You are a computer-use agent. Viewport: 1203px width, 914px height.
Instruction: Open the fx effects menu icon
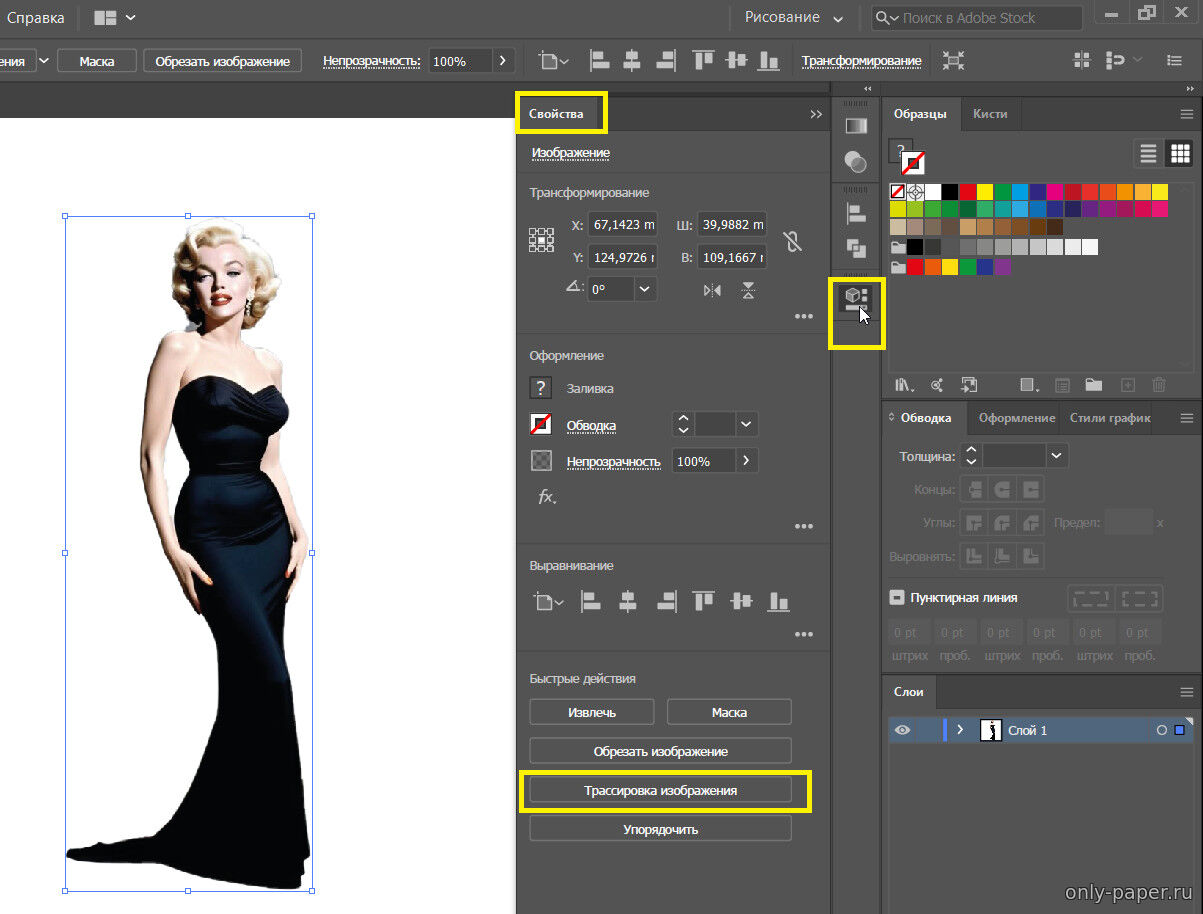pyautogui.click(x=546, y=496)
